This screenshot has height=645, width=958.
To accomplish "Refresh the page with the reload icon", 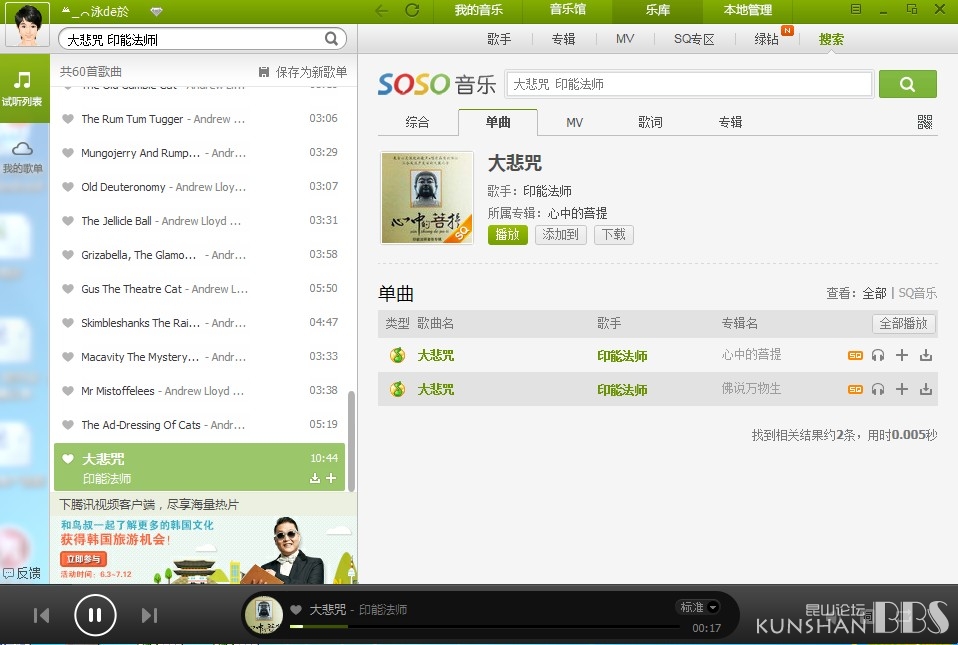I will (412, 10).
